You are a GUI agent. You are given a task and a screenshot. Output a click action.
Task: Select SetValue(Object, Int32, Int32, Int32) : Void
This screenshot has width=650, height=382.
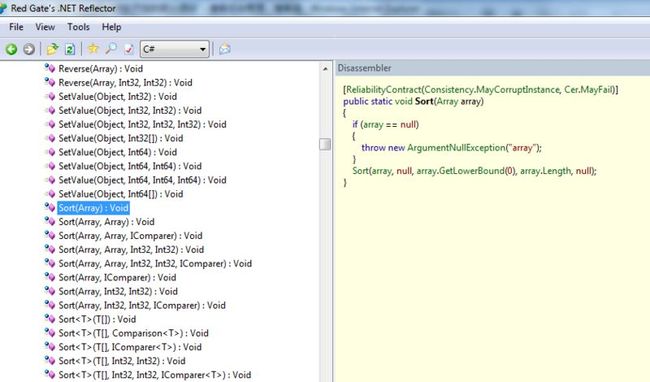coord(142,124)
